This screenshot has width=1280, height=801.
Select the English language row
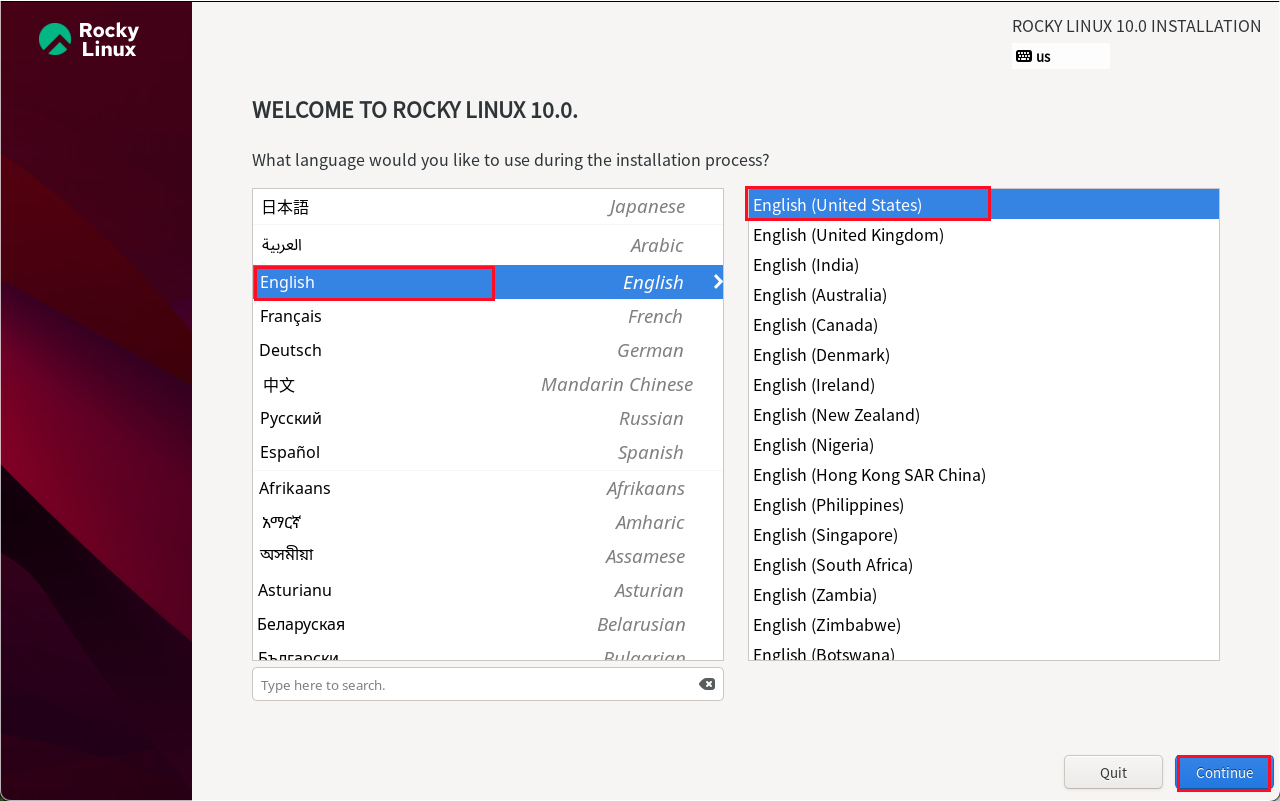(487, 282)
